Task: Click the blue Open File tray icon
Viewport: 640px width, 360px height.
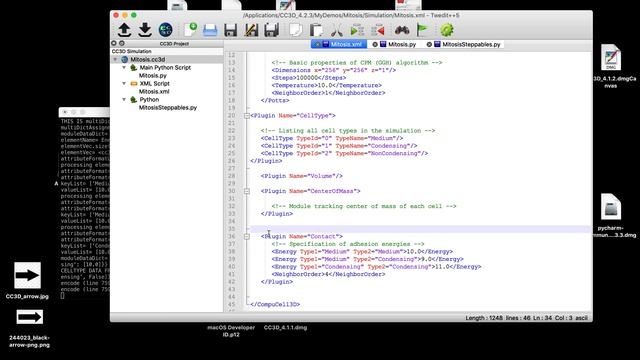Action: pyautogui.click(x=210, y=30)
